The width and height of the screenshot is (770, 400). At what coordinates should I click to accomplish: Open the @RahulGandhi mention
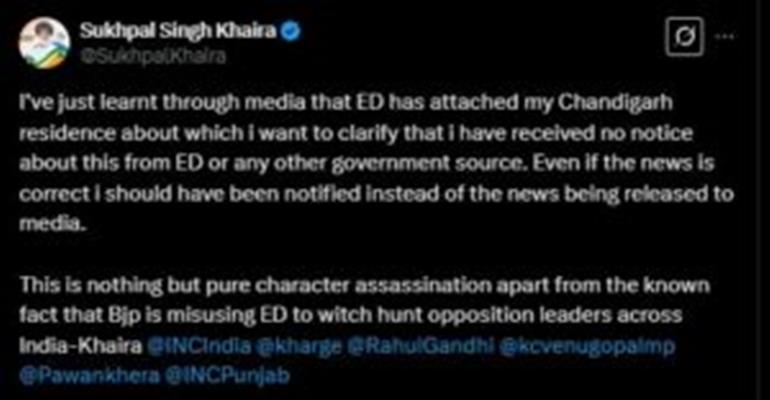pyautogui.click(x=420, y=346)
